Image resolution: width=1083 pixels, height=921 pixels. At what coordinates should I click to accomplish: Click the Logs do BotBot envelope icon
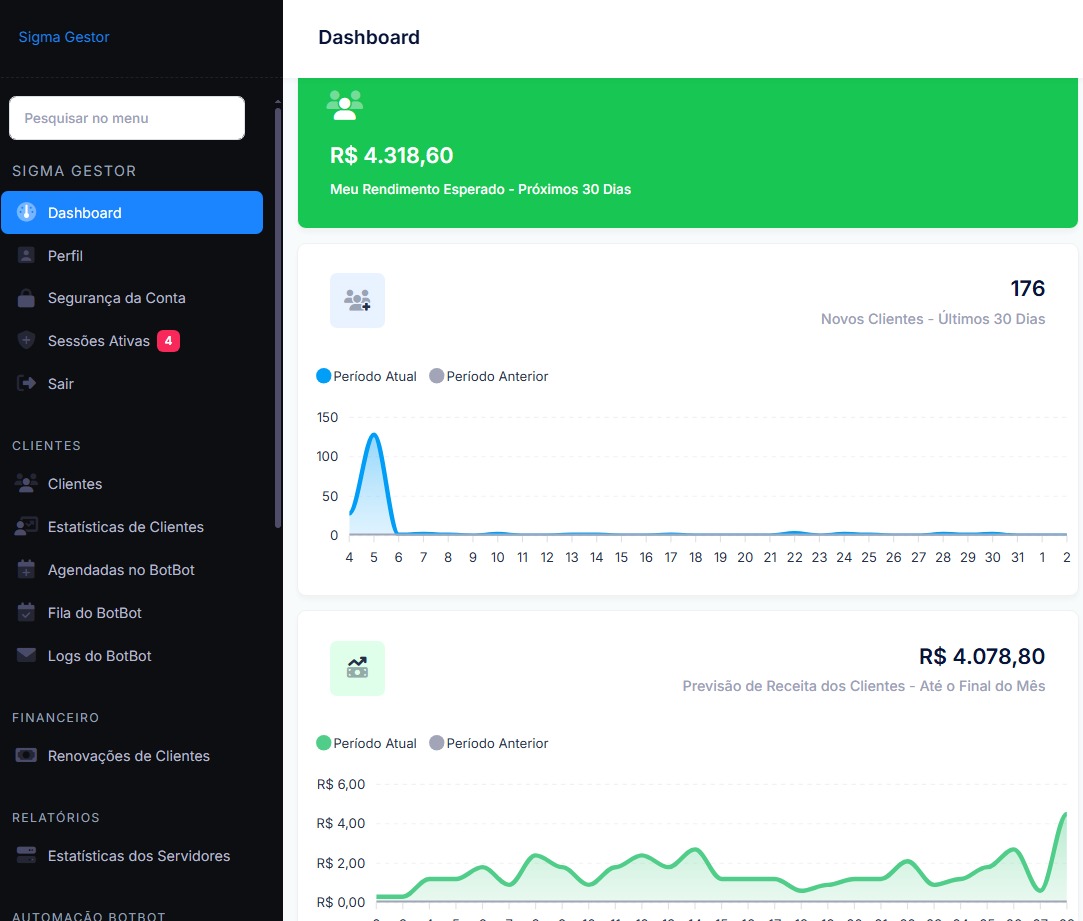coord(27,656)
